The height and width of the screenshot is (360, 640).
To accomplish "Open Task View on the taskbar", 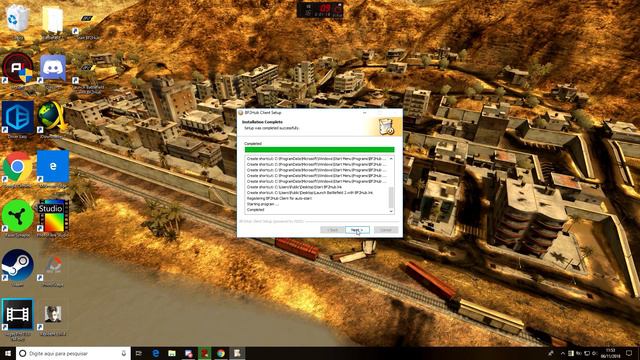I will 139,353.
